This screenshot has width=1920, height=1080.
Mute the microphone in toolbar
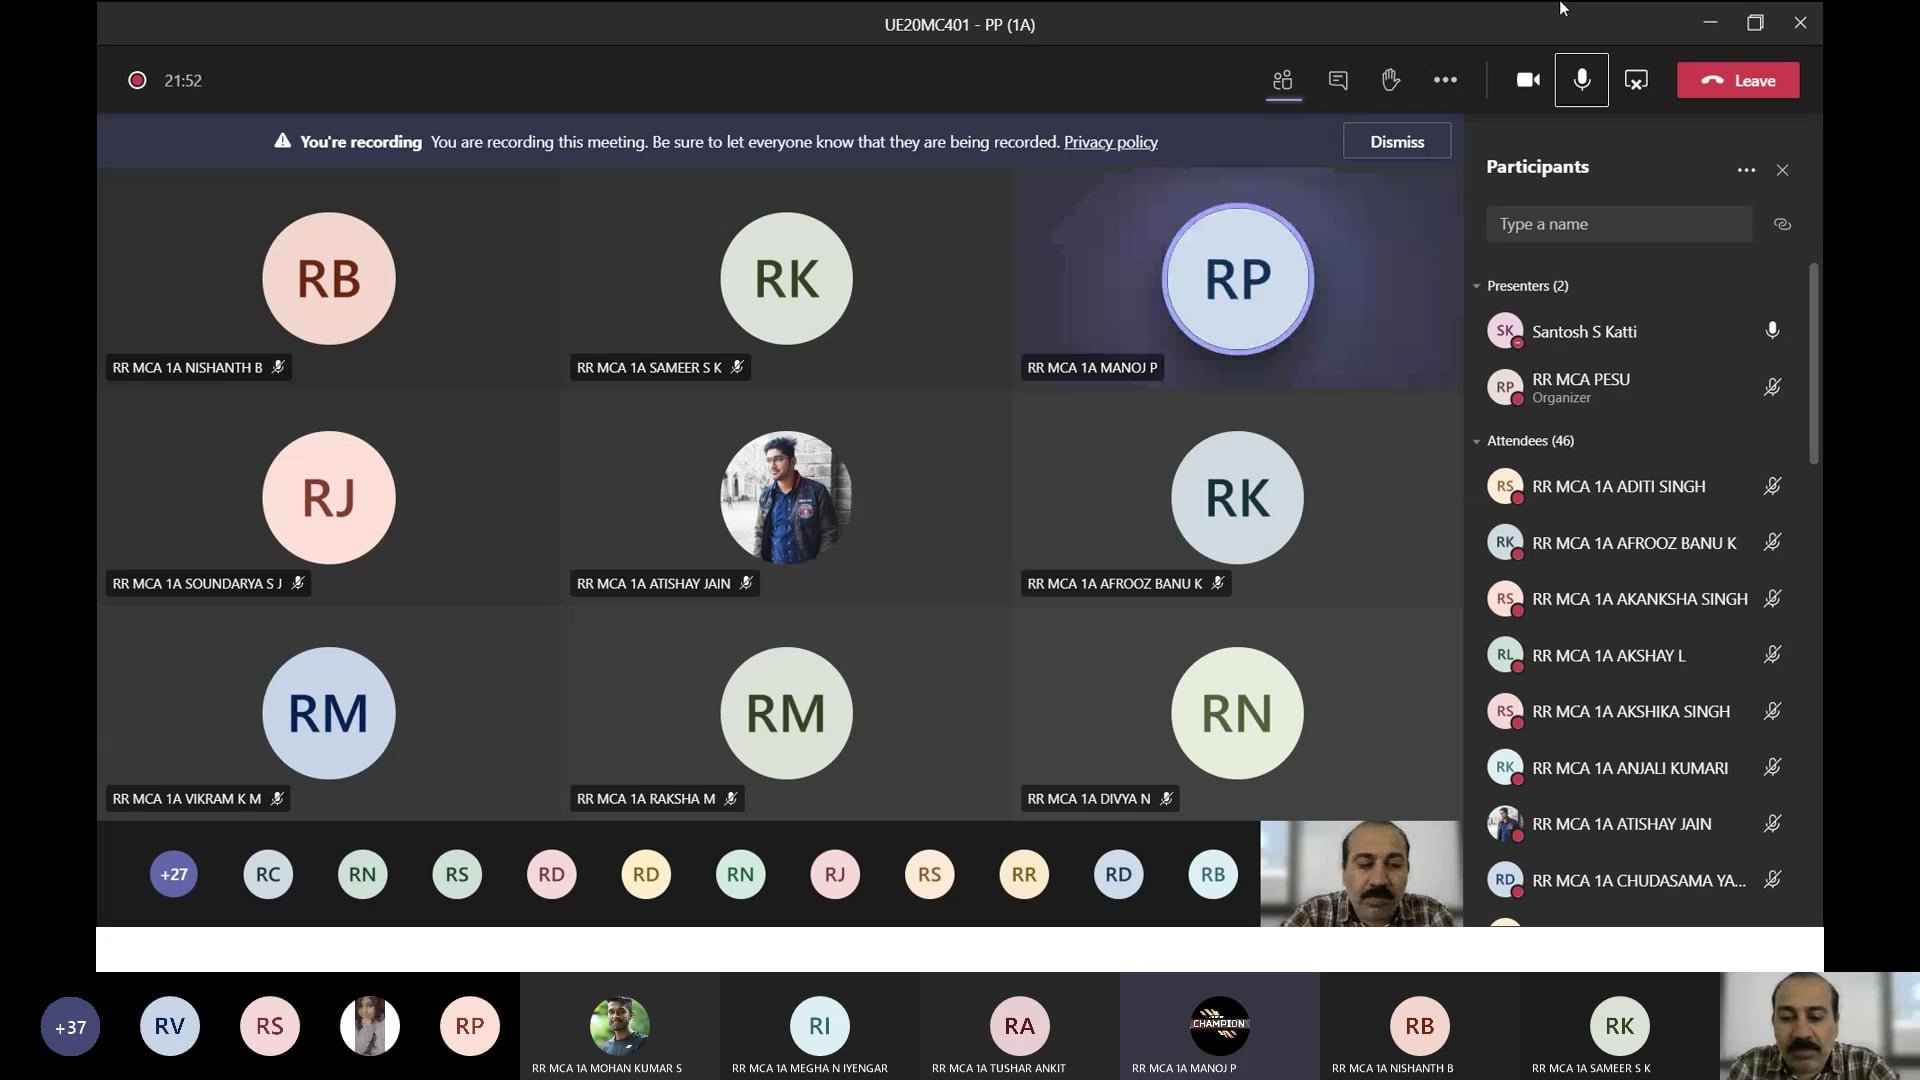click(x=1582, y=80)
